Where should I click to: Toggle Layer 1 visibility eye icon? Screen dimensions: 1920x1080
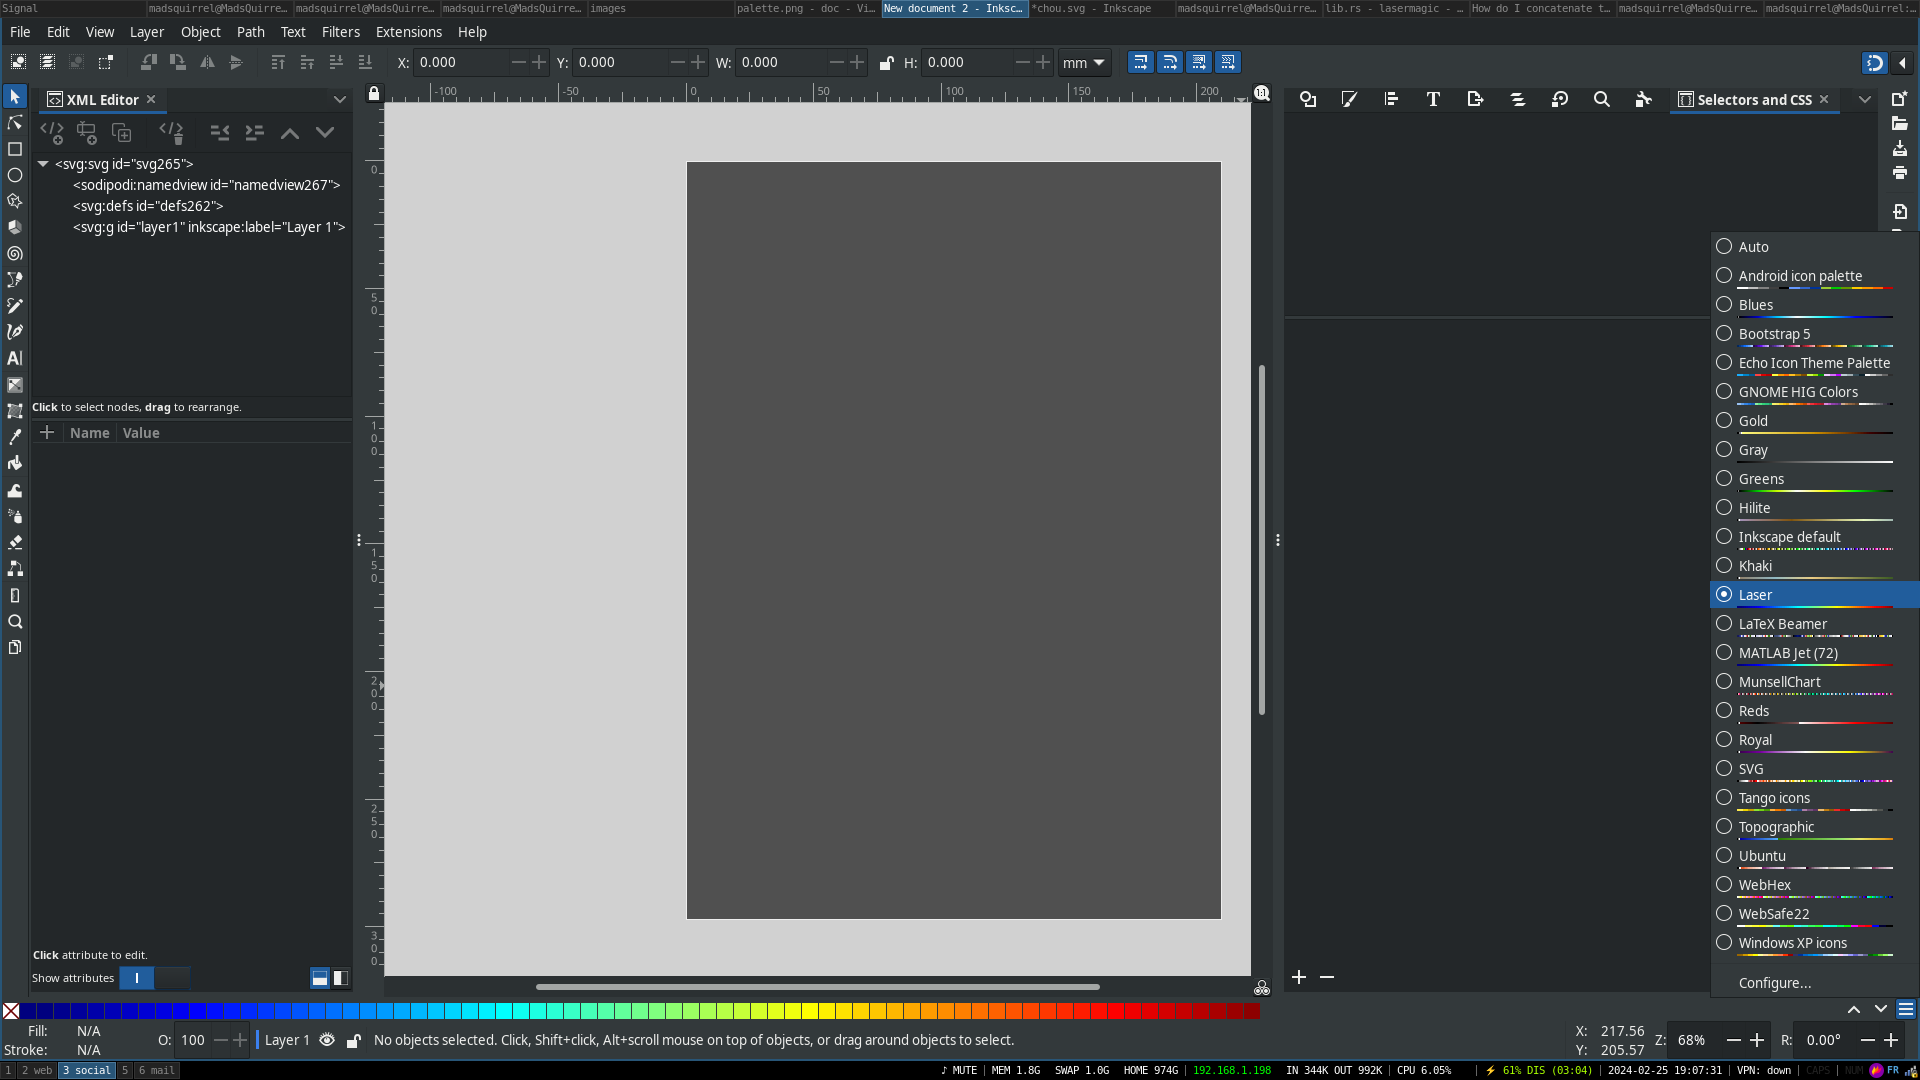point(327,1040)
